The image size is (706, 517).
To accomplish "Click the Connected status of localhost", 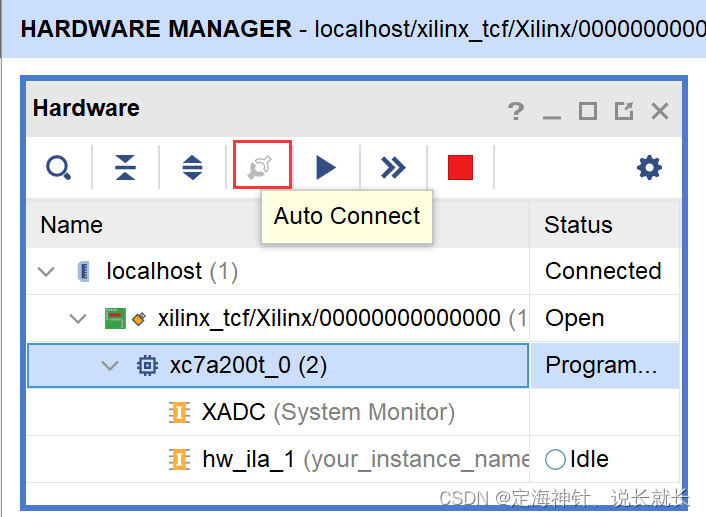I will click(603, 271).
